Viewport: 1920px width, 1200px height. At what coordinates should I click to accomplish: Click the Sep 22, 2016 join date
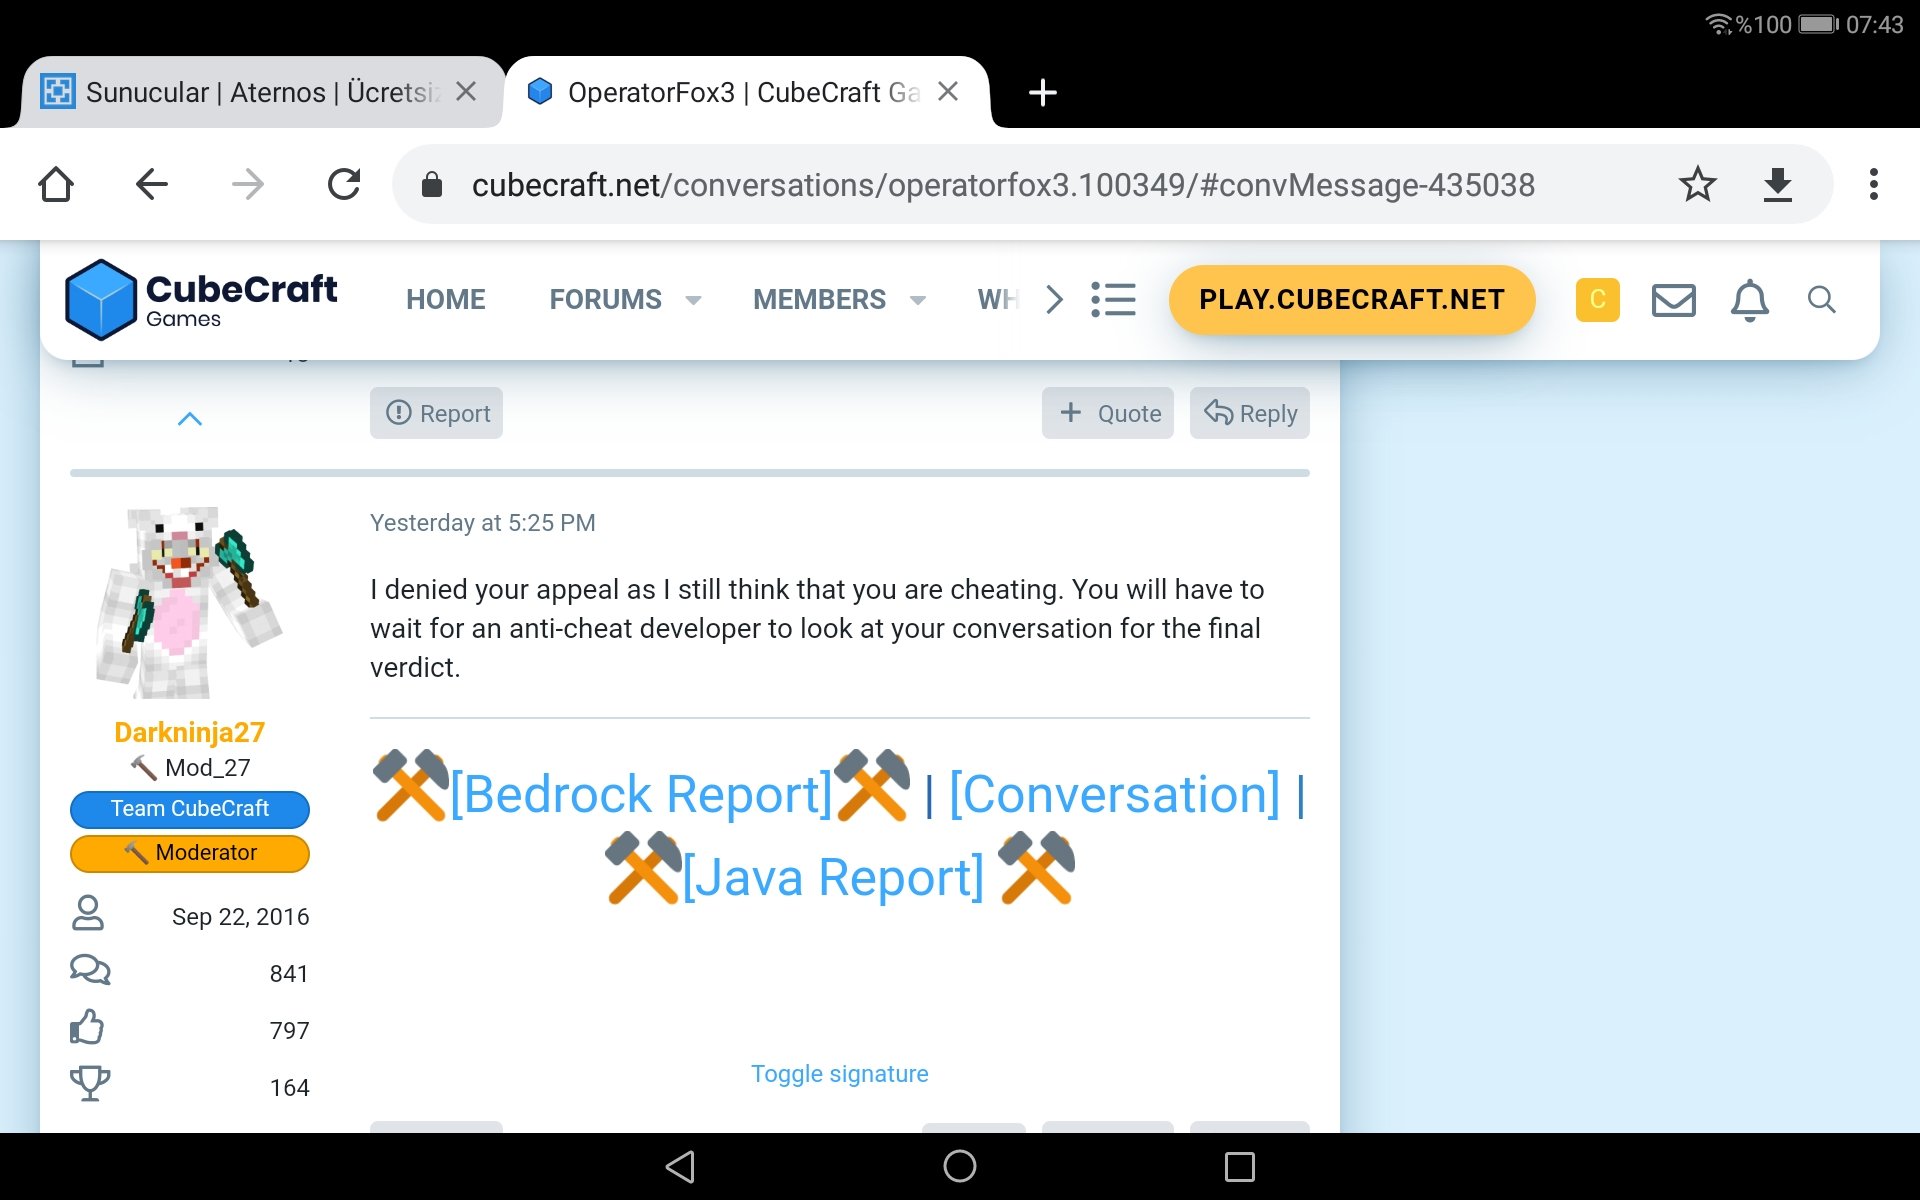(240, 917)
